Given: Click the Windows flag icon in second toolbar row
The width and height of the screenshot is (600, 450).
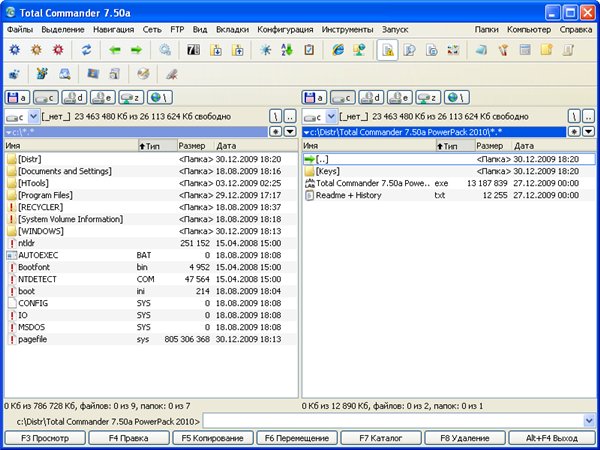Looking at the screenshot, I should click(93, 74).
